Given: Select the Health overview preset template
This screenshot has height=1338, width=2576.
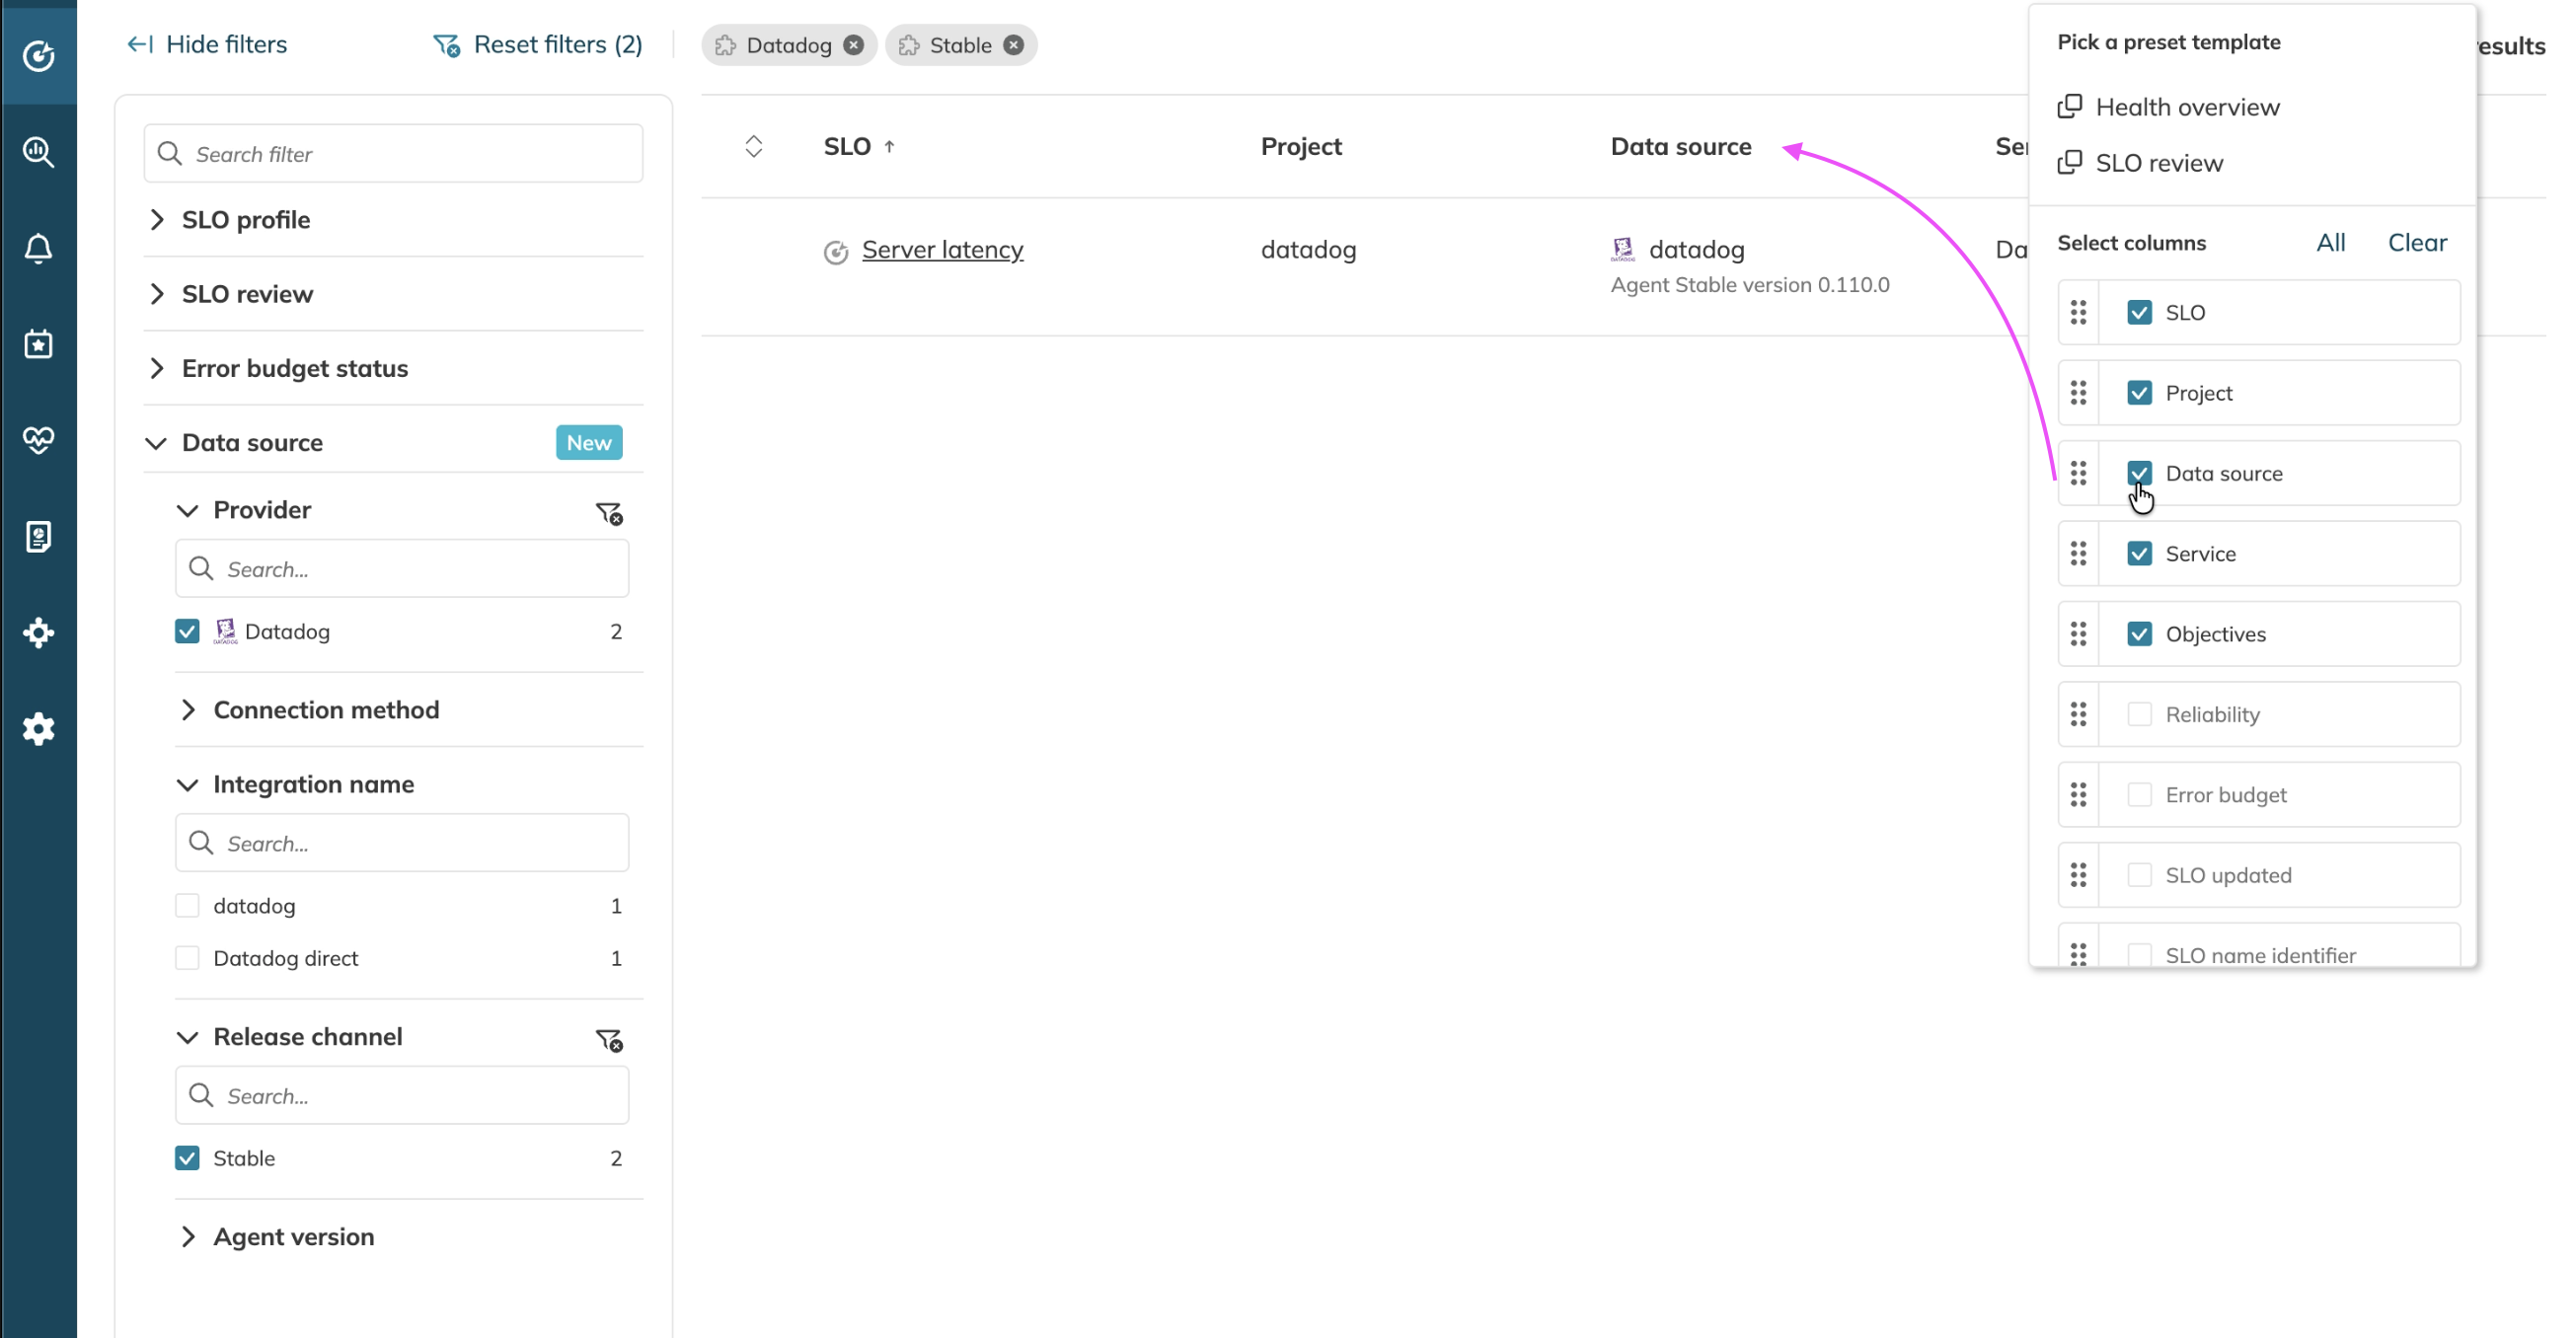Looking at the screenshot, I should (x=2188, y=107).
